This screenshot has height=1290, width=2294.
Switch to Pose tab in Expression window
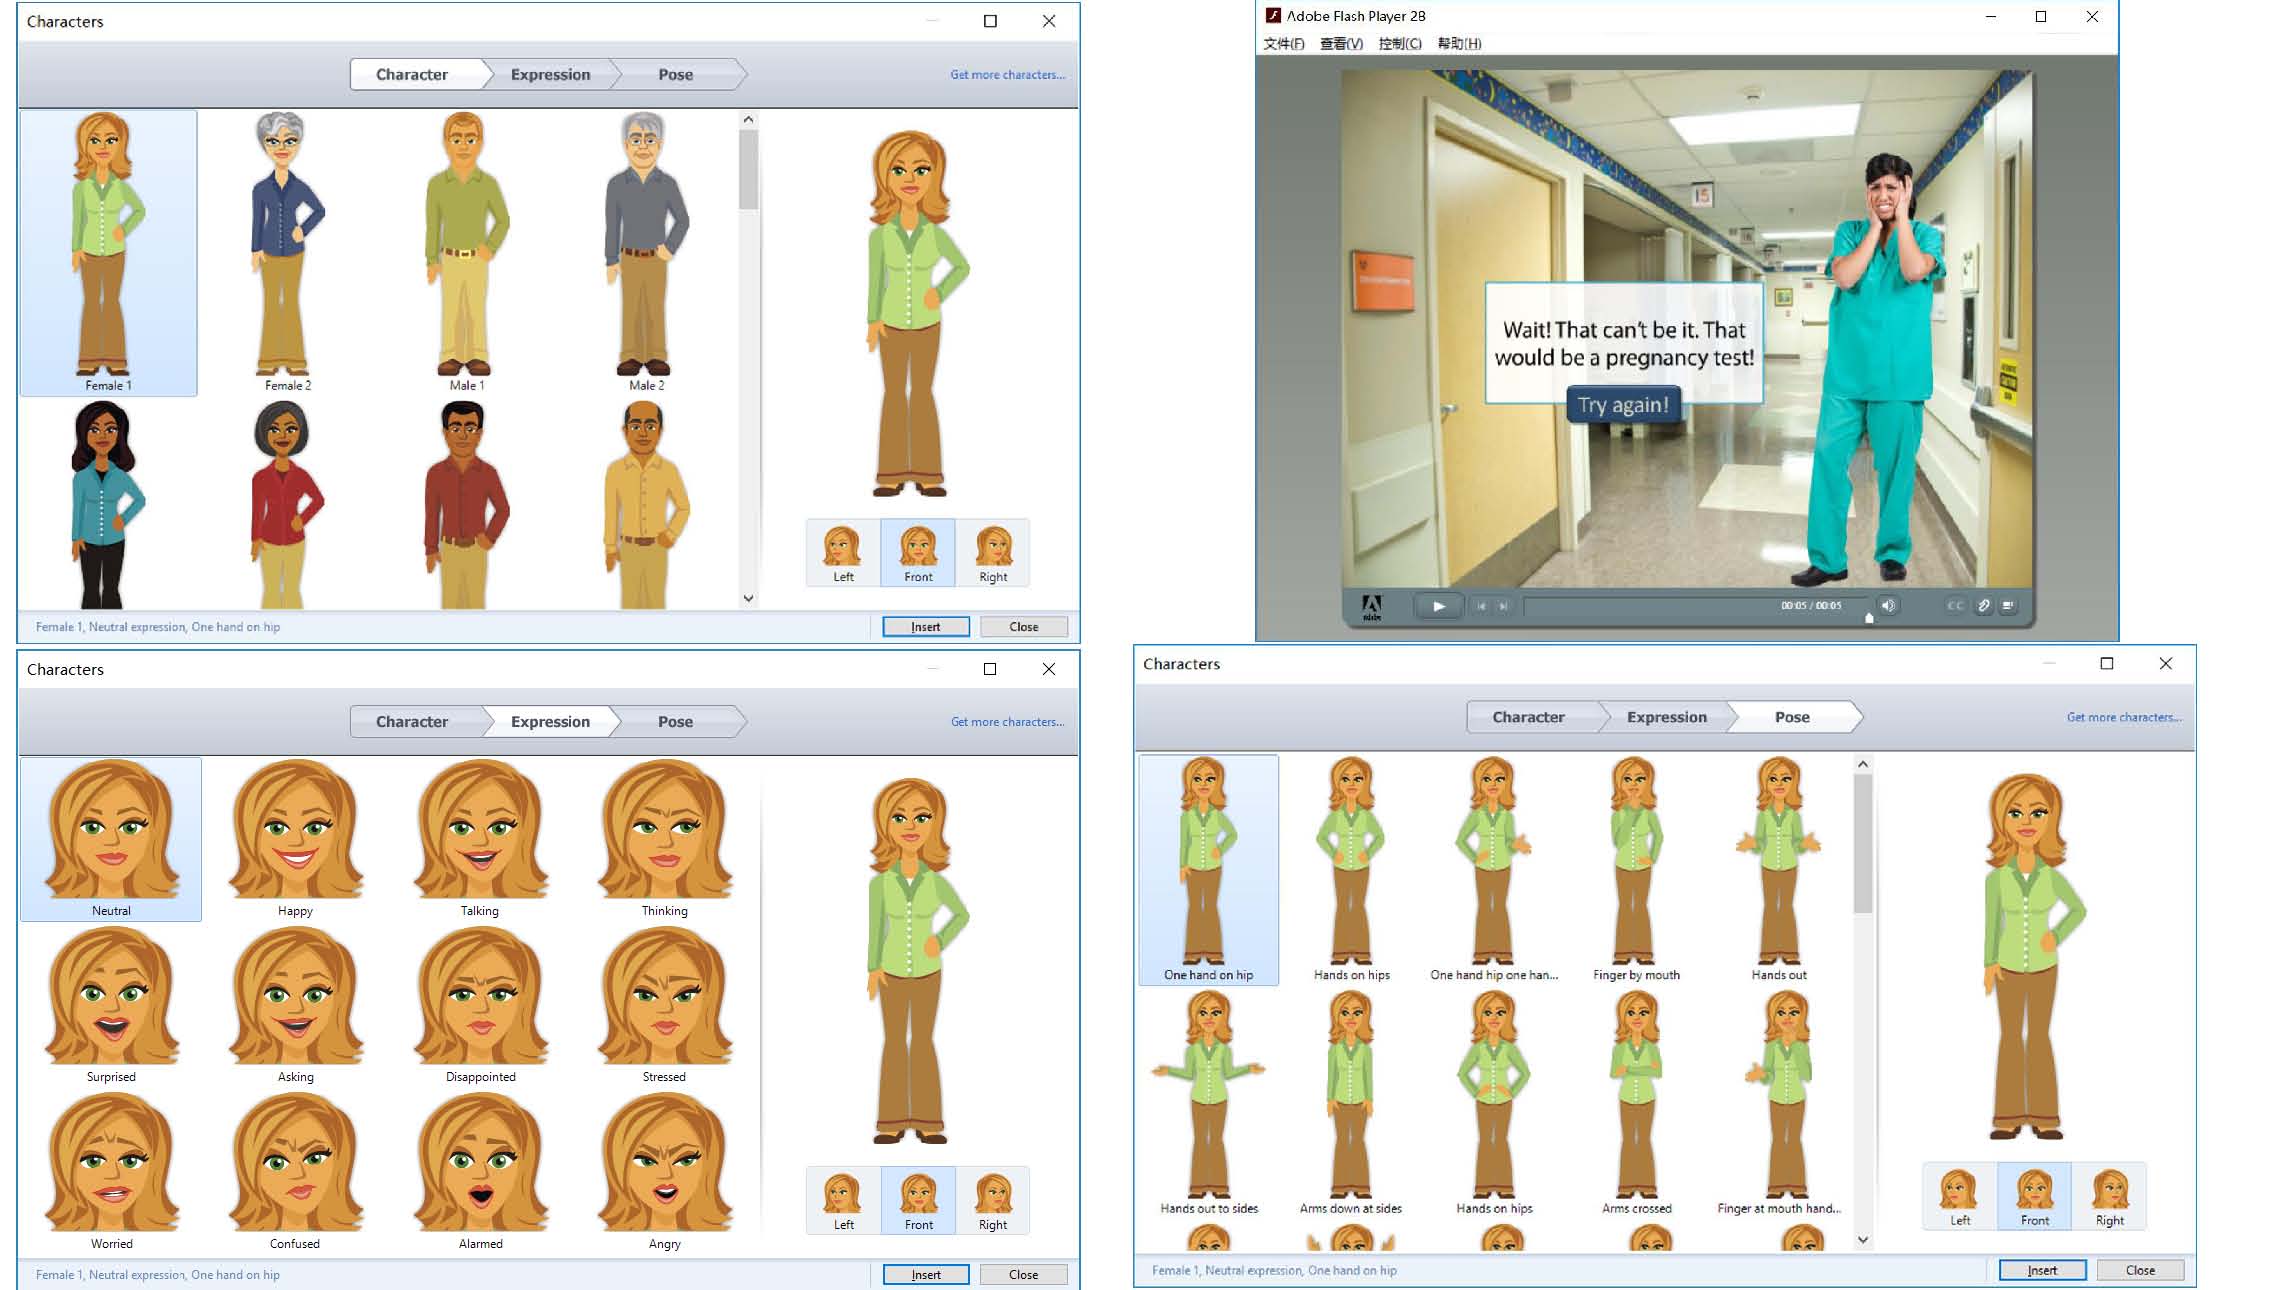pos(675,722)
